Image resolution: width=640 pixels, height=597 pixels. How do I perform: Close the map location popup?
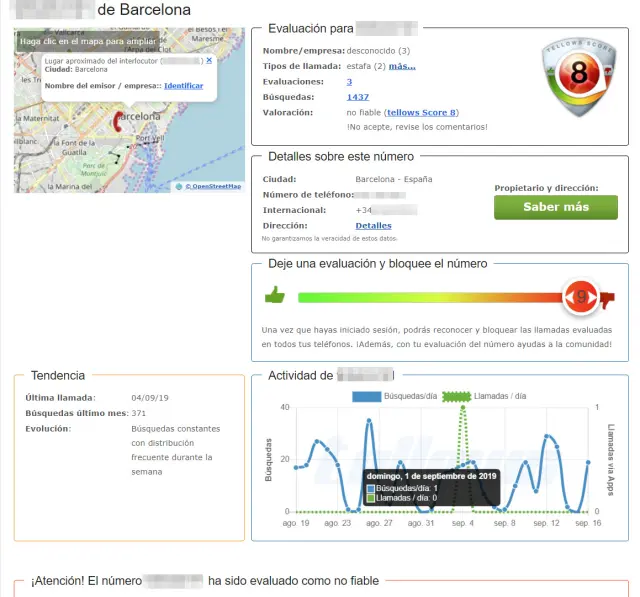point(208,60)
